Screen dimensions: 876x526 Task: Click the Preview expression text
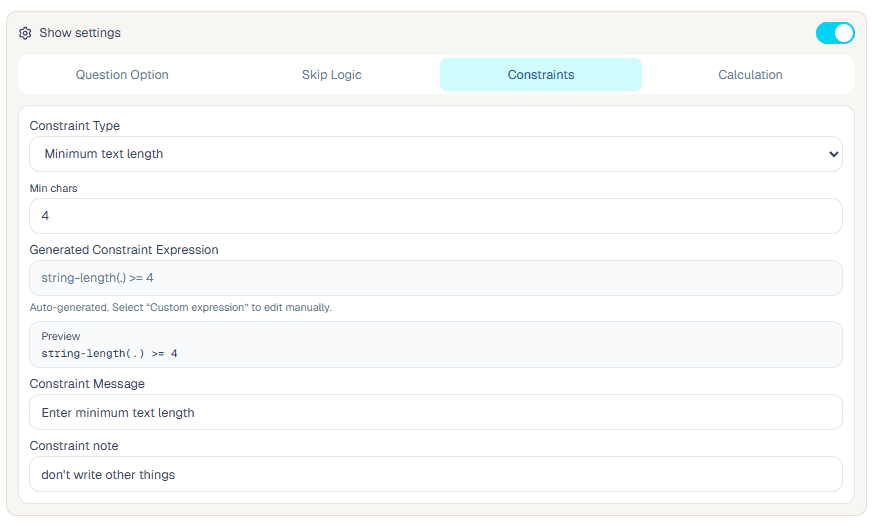pyautogui.click(x=110, y=353)
